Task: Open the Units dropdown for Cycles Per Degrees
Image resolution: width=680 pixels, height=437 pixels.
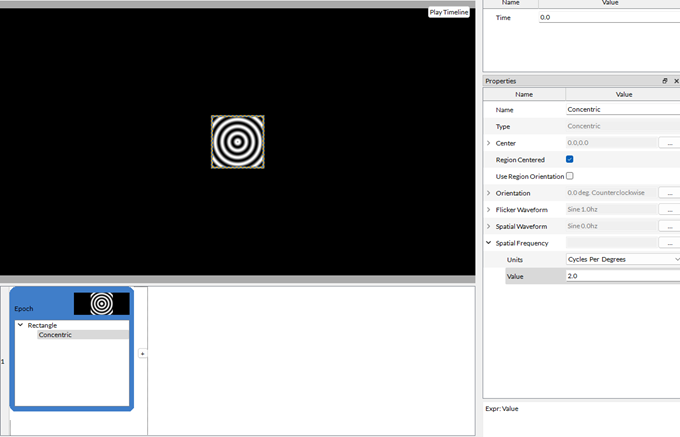Action: coord(622,259)
